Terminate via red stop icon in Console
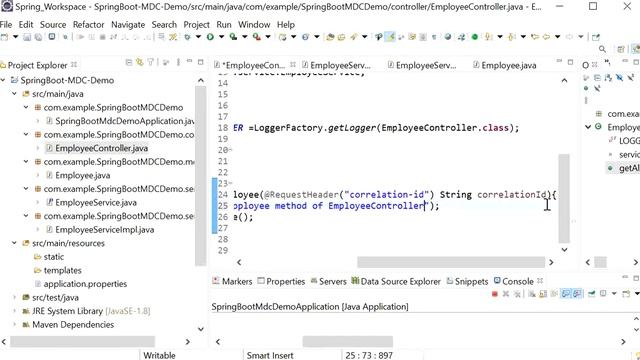The image size is (640, 360). pyautogui.click(x=495, y=294)
